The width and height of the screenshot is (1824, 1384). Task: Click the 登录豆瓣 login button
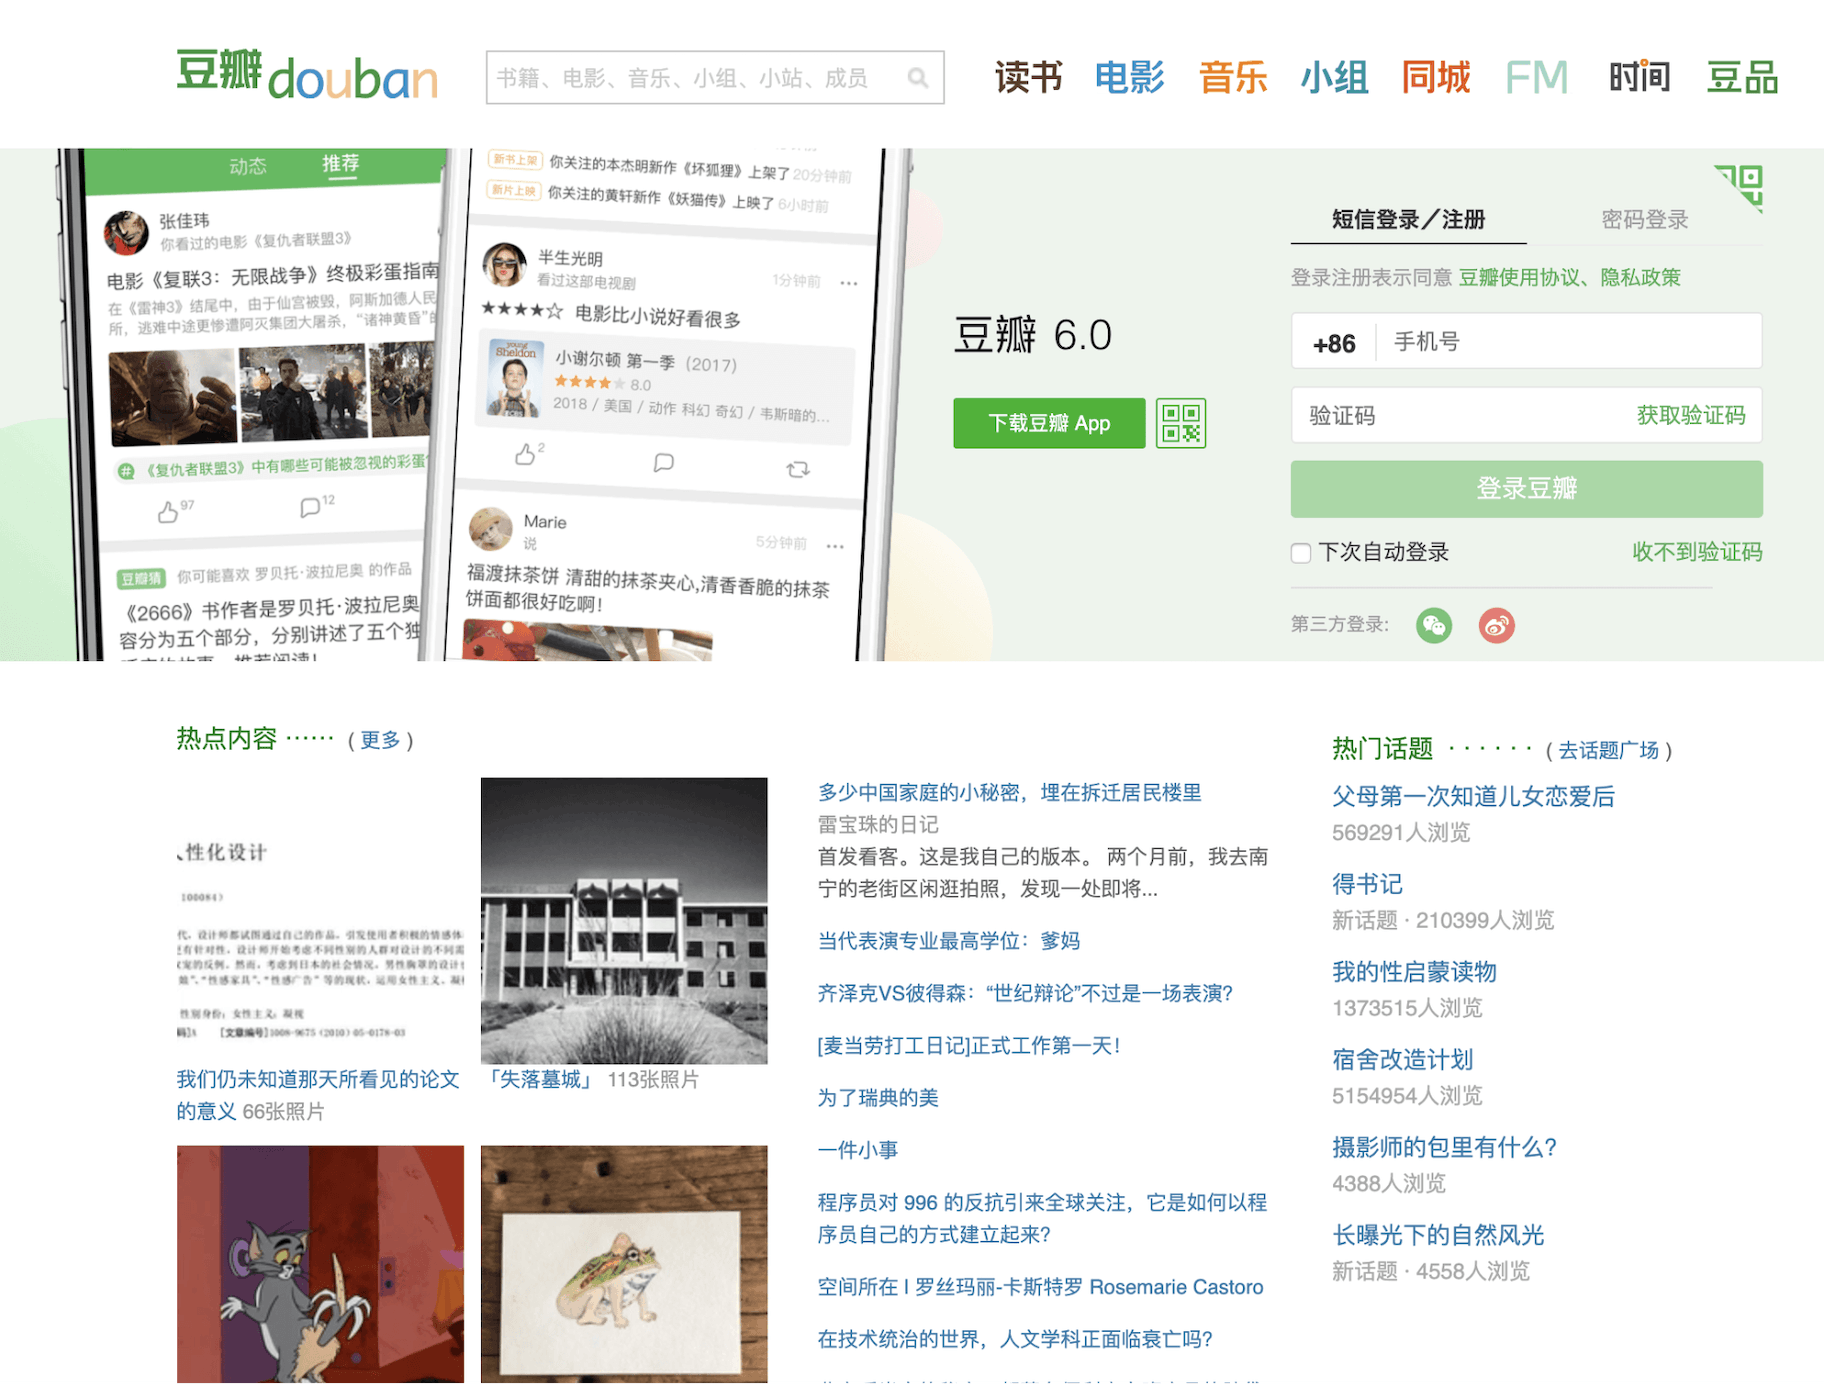[x=1526, y=489]
